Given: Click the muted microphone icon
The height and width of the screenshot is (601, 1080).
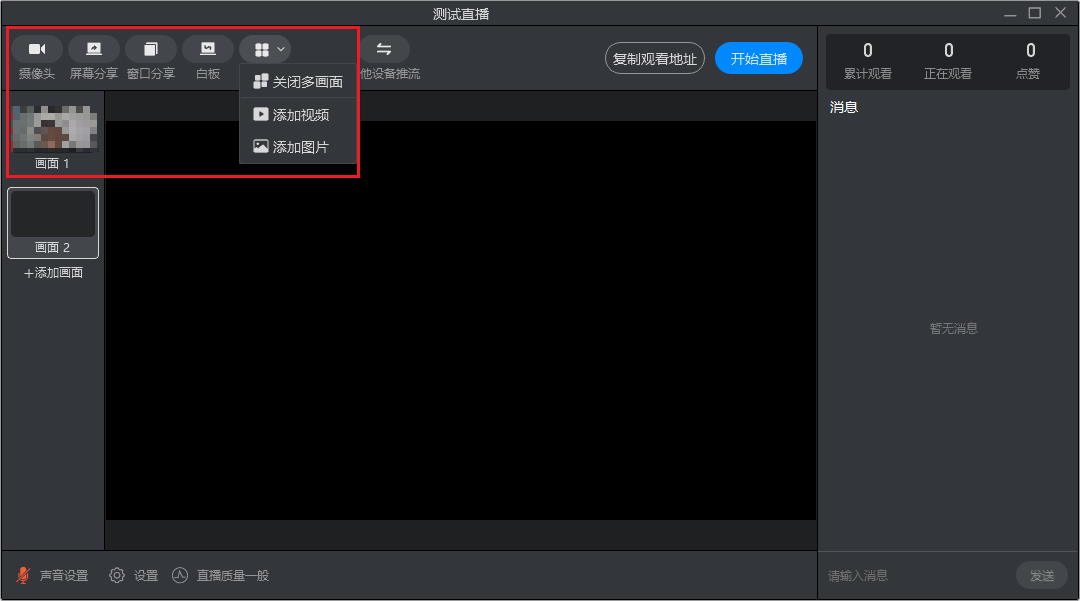Looking at the screenshot, I should tap(23, 575).
